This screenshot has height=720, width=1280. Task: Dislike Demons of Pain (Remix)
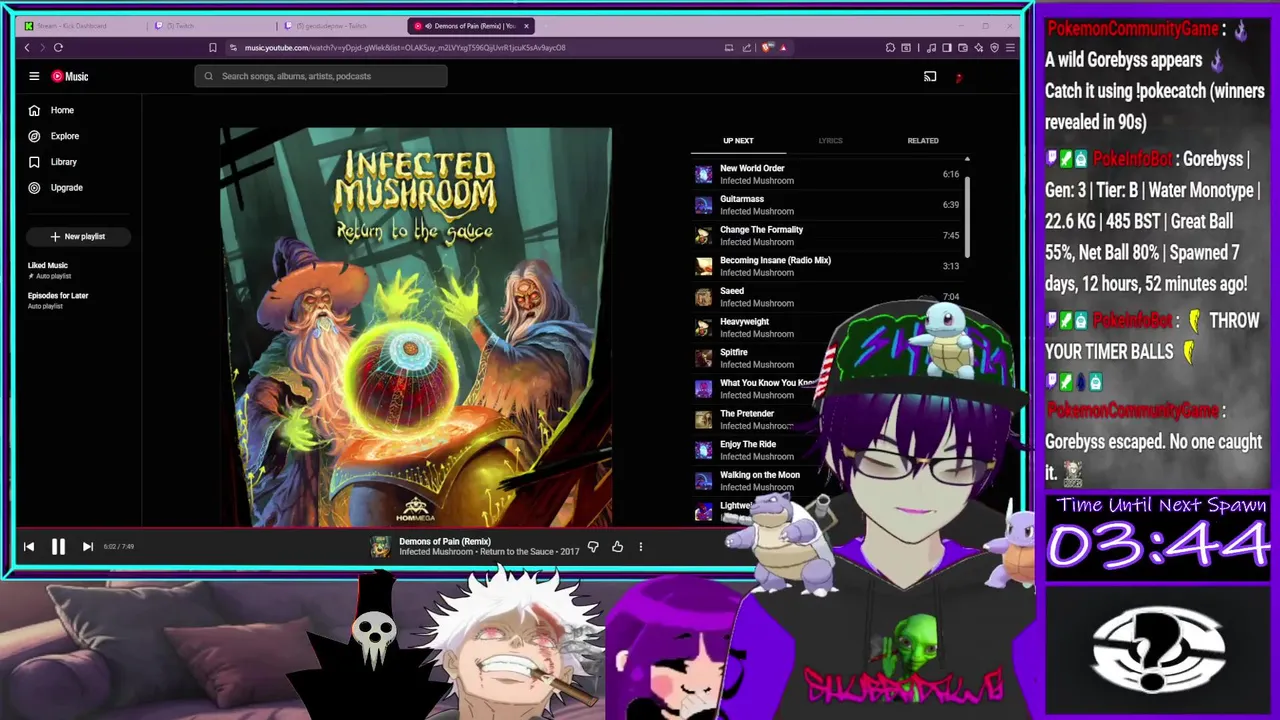593,546
